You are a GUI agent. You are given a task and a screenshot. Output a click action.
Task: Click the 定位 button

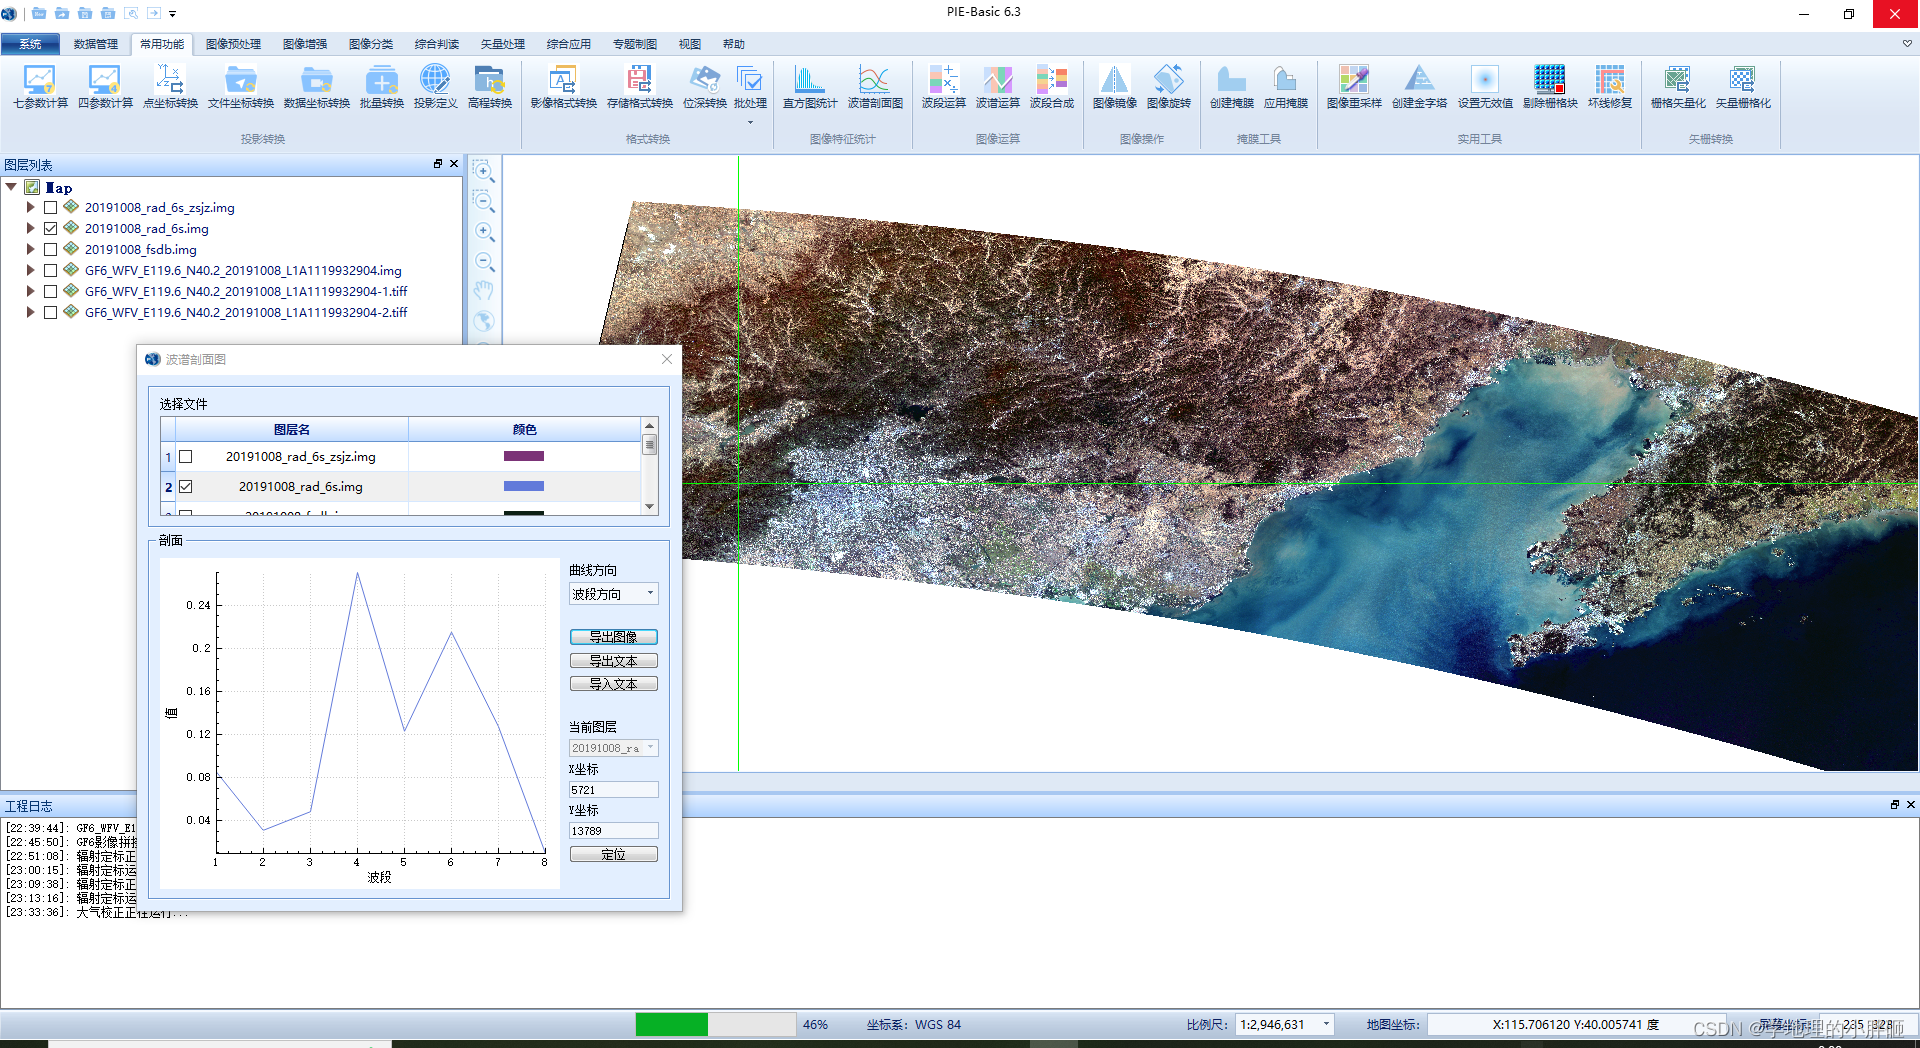(x=613, y=854)
